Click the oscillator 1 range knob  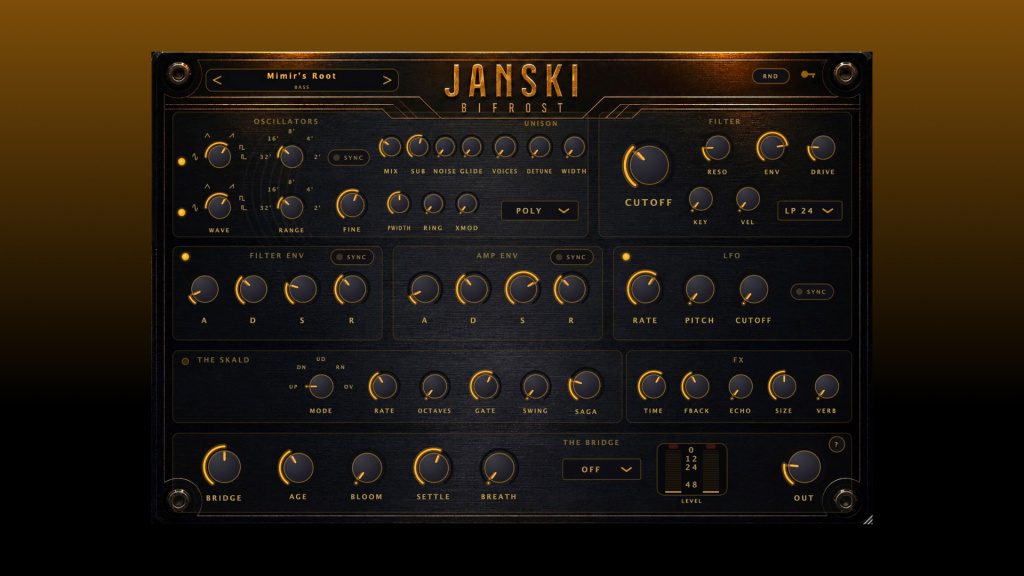tap(291, 157)
